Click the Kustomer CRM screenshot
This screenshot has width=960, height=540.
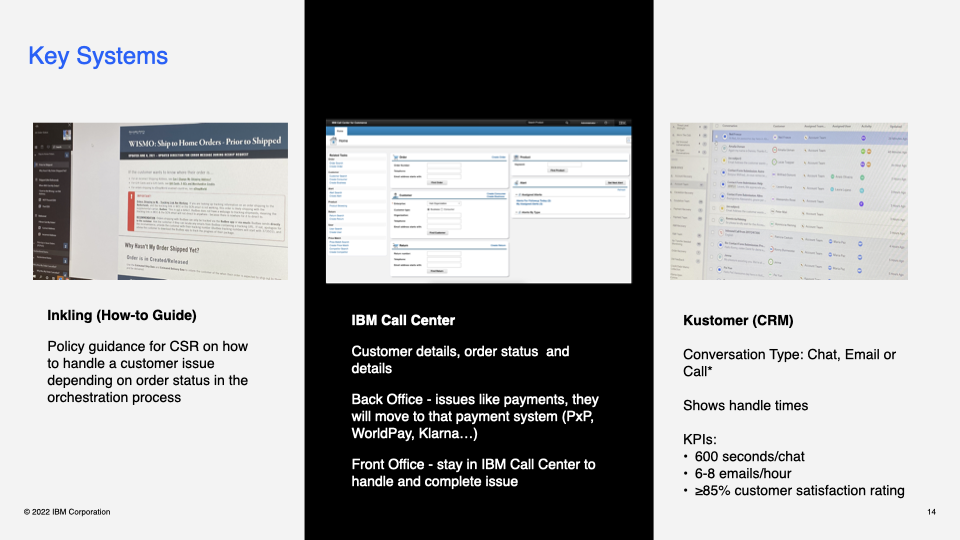[x=789, y=201]
